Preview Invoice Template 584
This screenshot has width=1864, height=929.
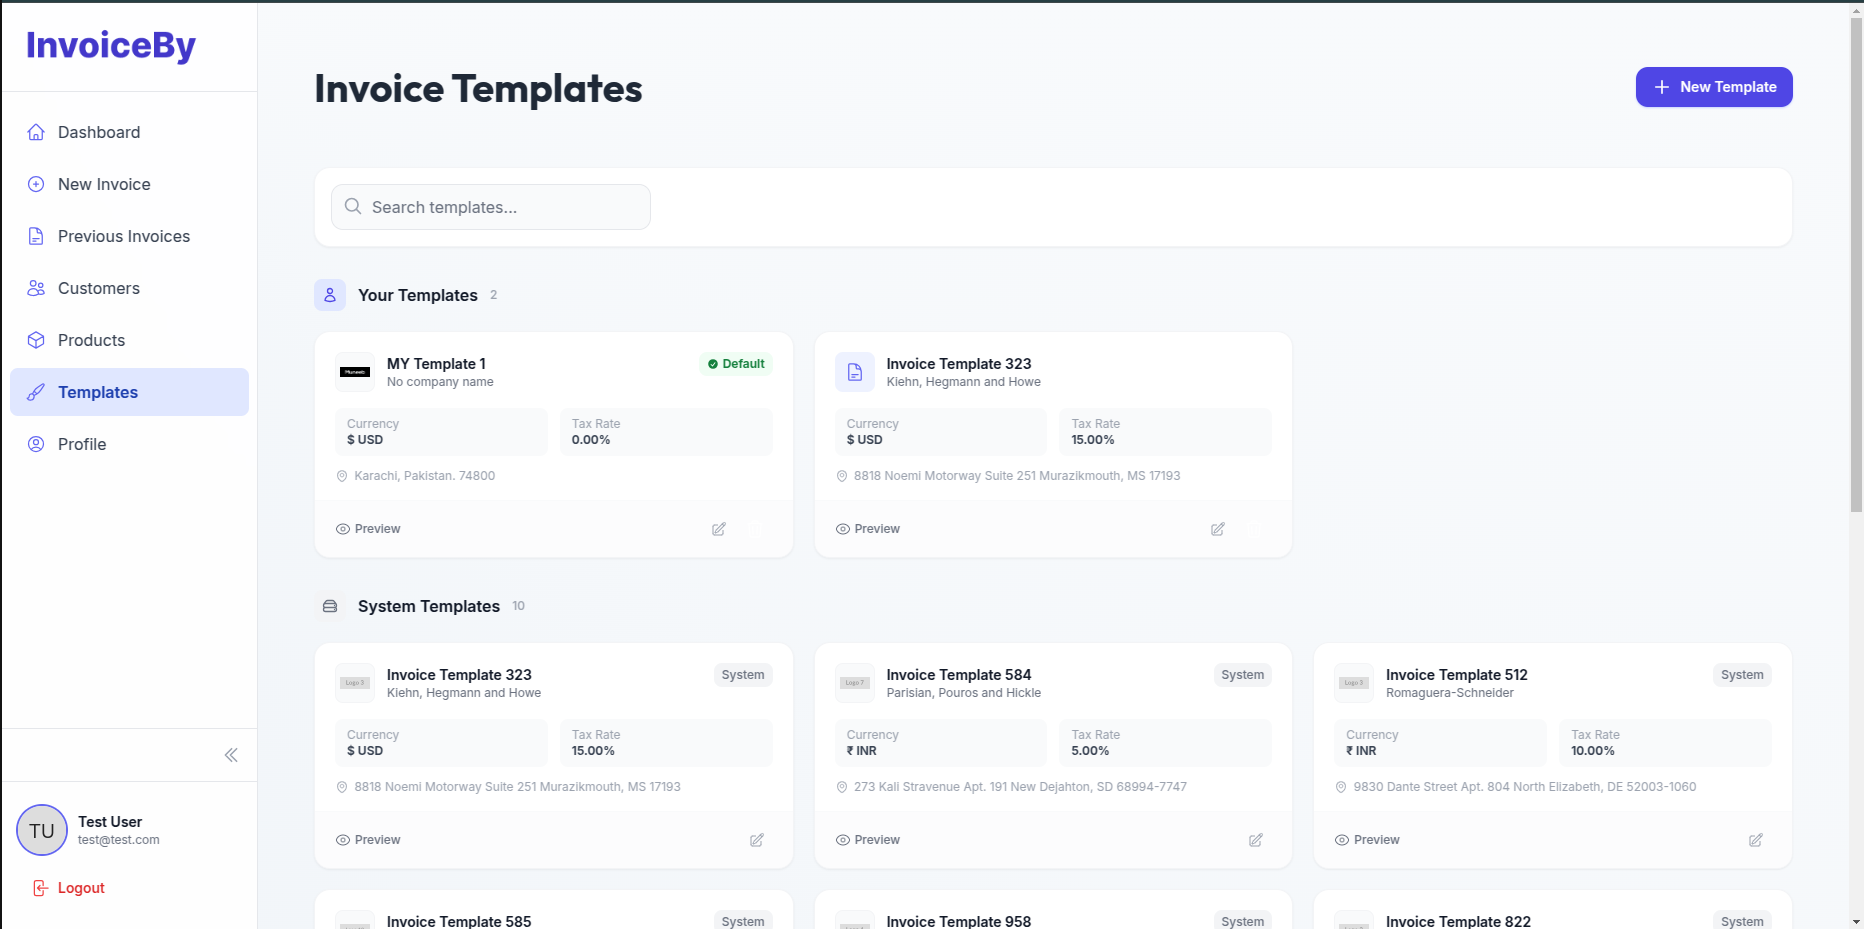[x=868, y=840]
